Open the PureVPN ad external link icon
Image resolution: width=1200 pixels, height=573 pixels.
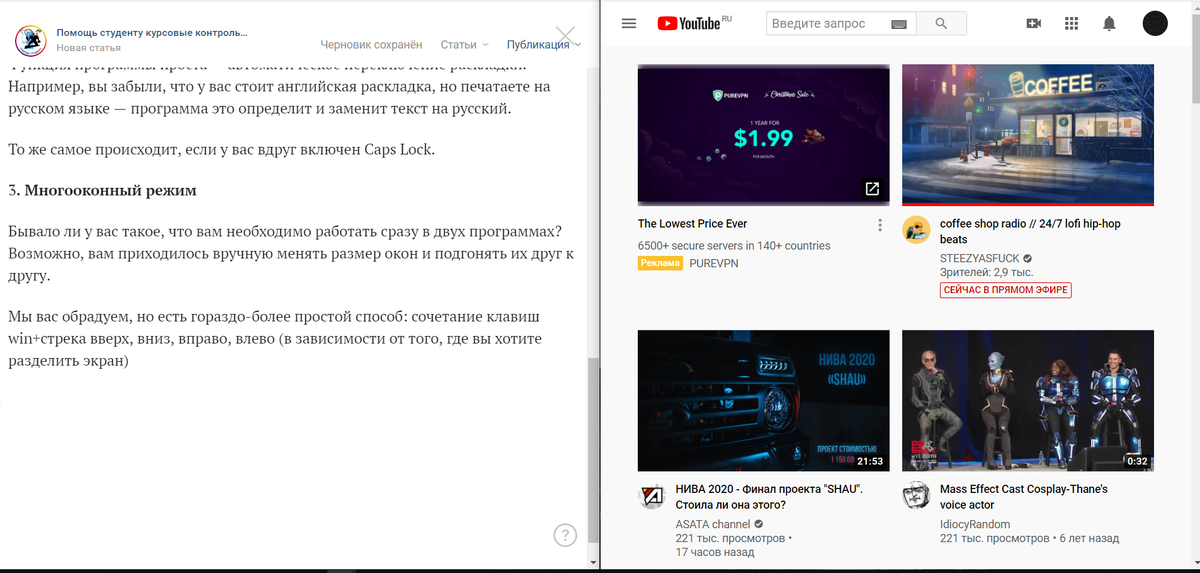click(x=872, y=188)
